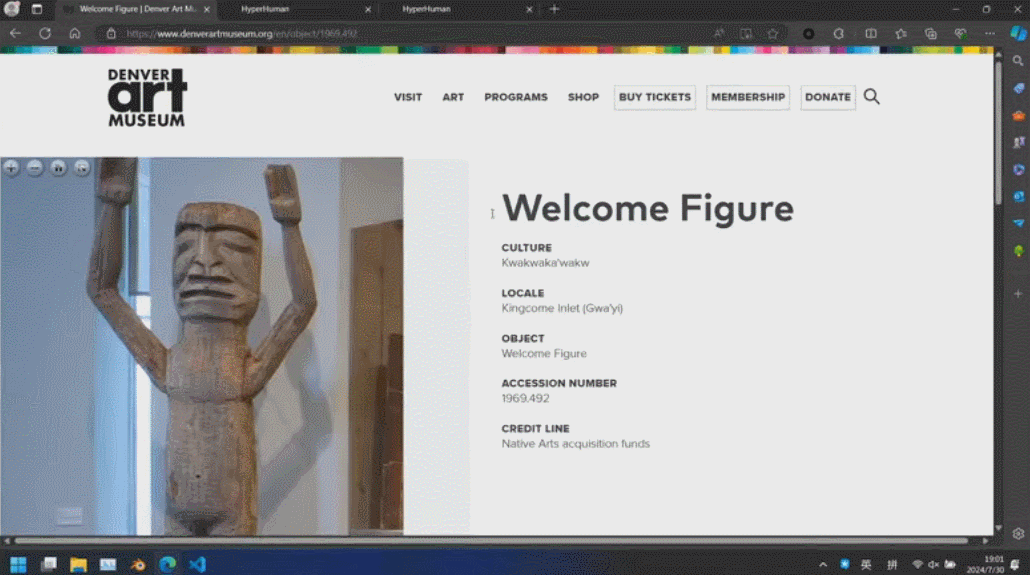Toggle full page view of the artwork image

coord(81,168)
